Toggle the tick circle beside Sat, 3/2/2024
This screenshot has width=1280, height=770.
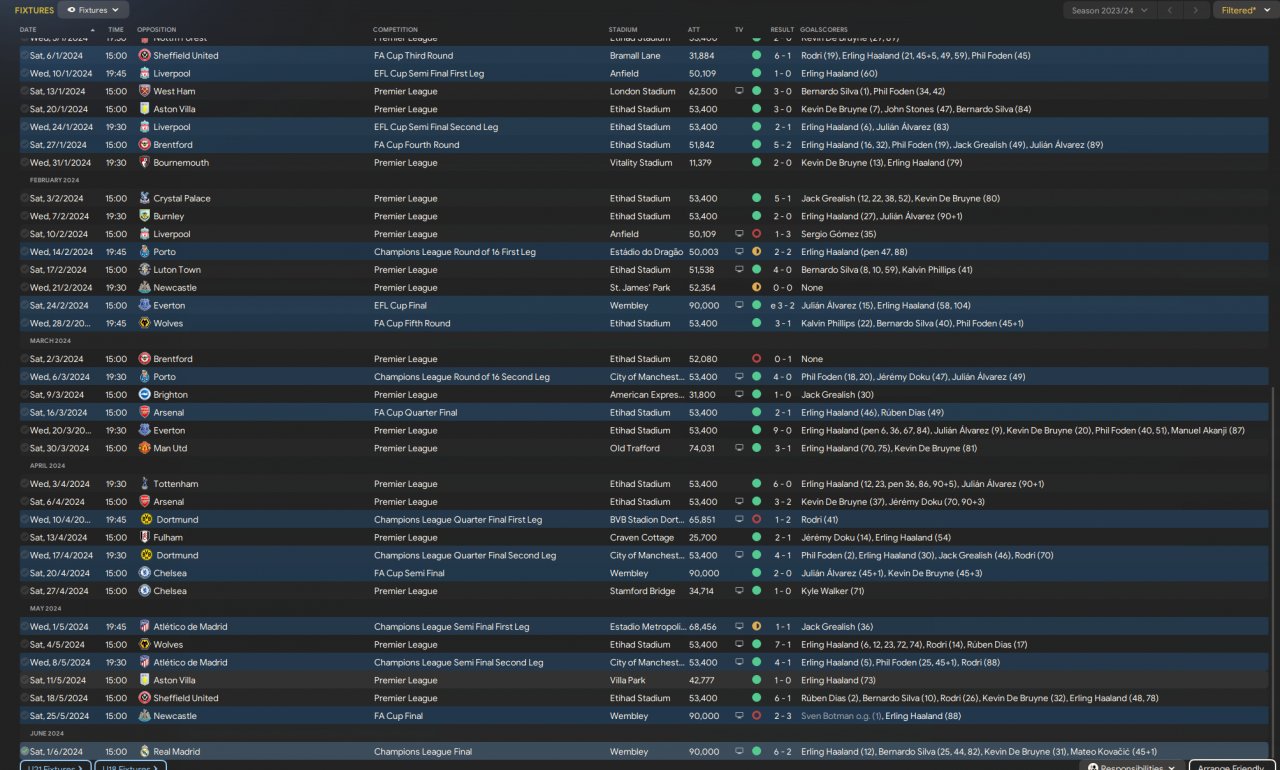pos(25,199)
